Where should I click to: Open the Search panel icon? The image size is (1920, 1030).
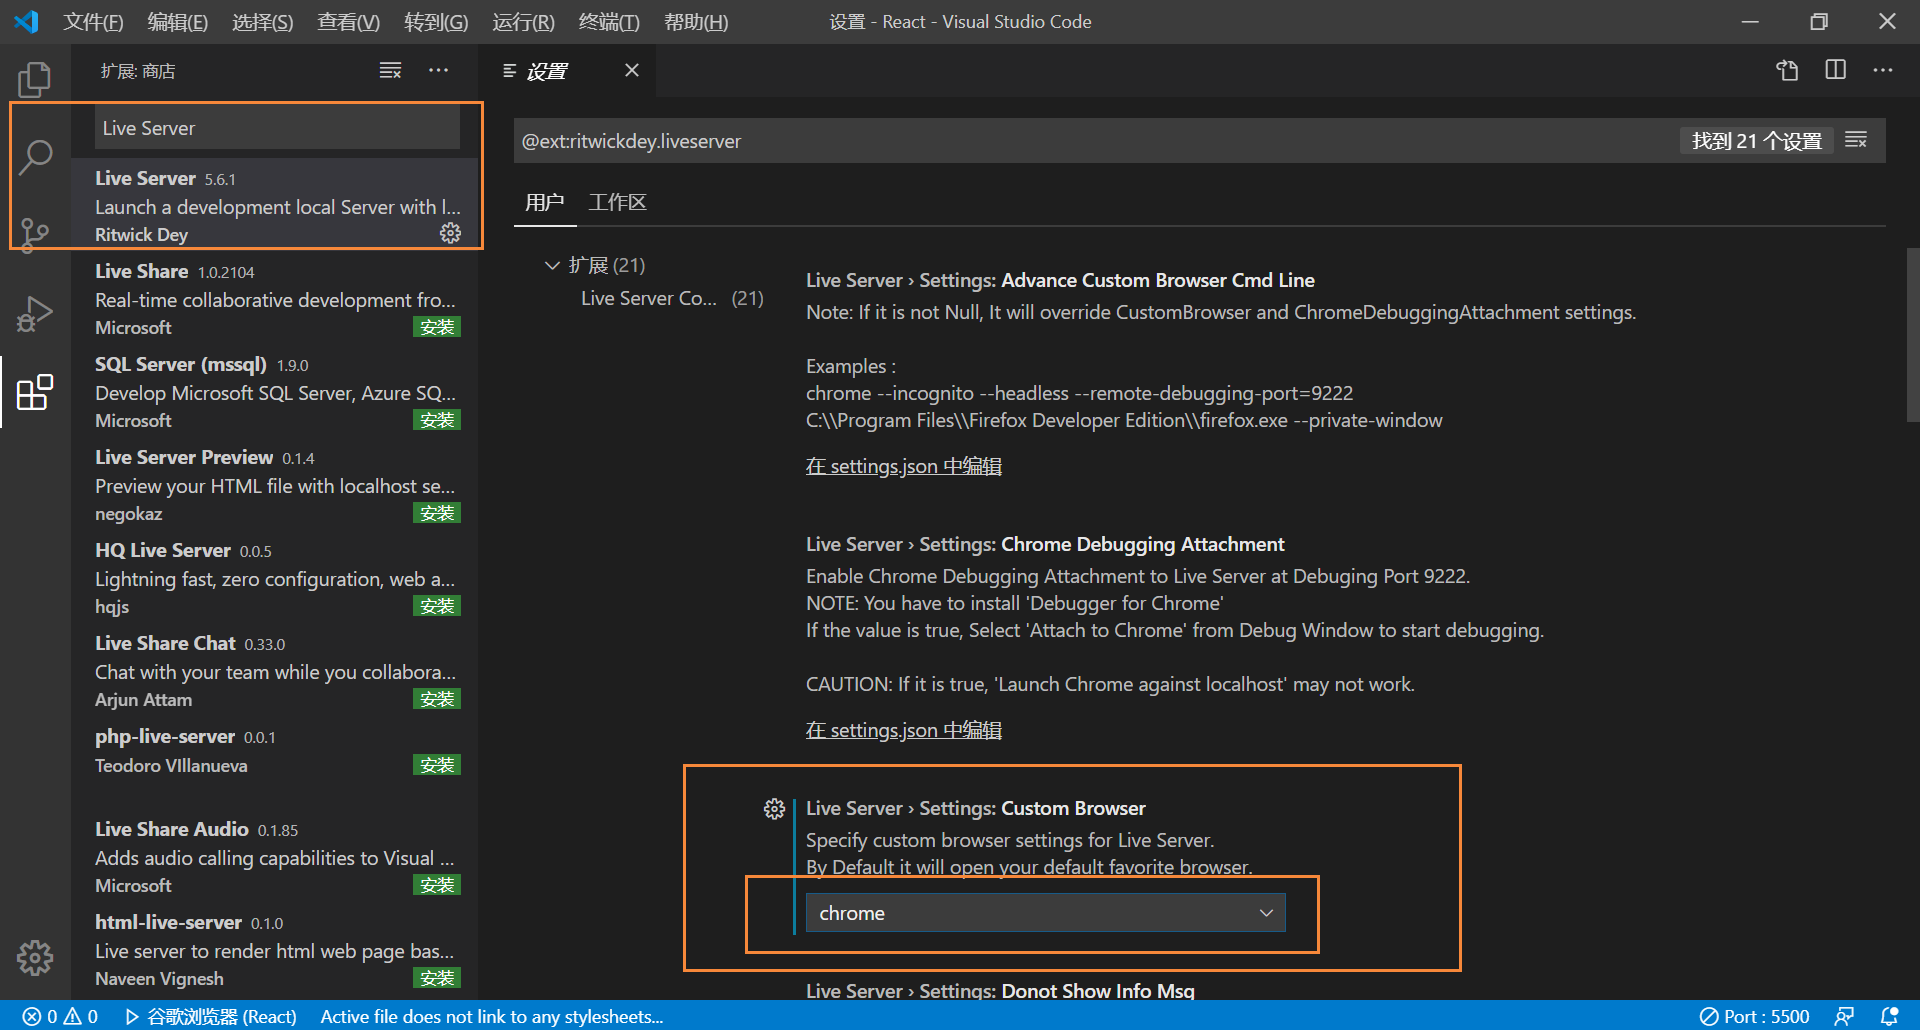(x=35, y=157)
